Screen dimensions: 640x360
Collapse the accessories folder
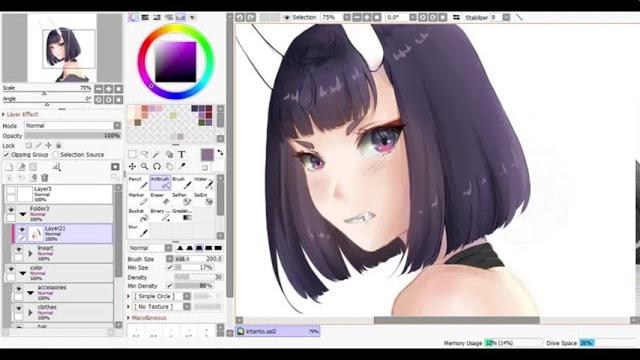(31, 293)
